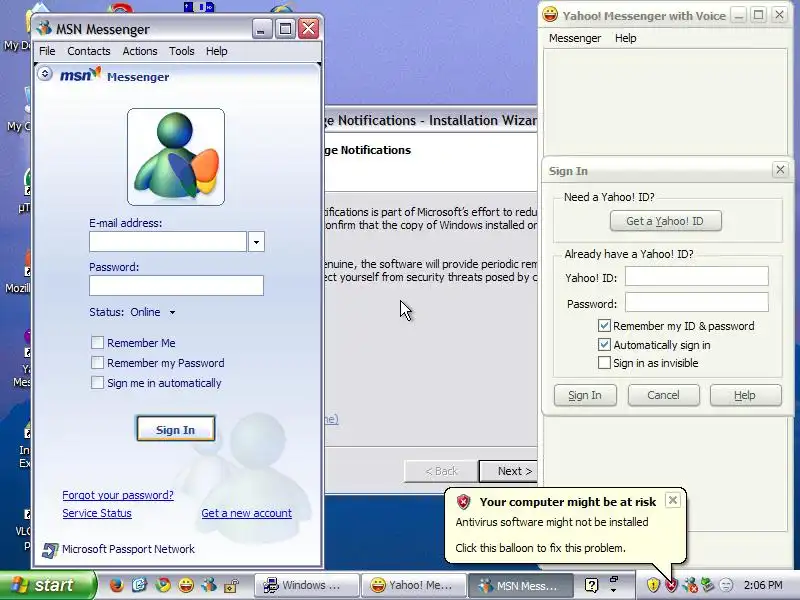The height and width of the screenshot is (600, 800).
Task: Open the Messenger menu in Yahoo! Messenger
Action: 575,38
